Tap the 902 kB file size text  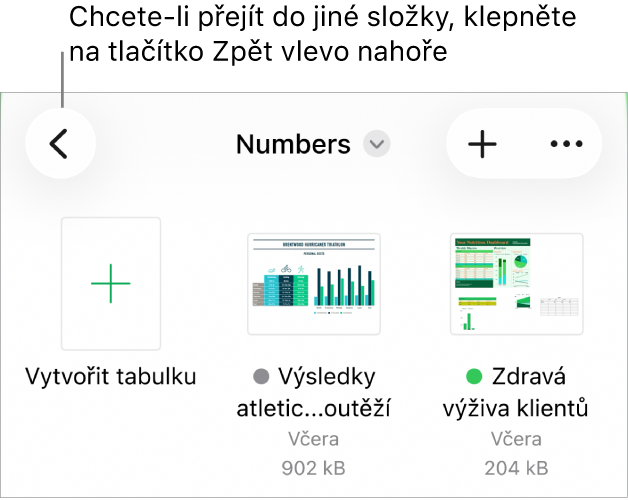(x=313, y=468)
